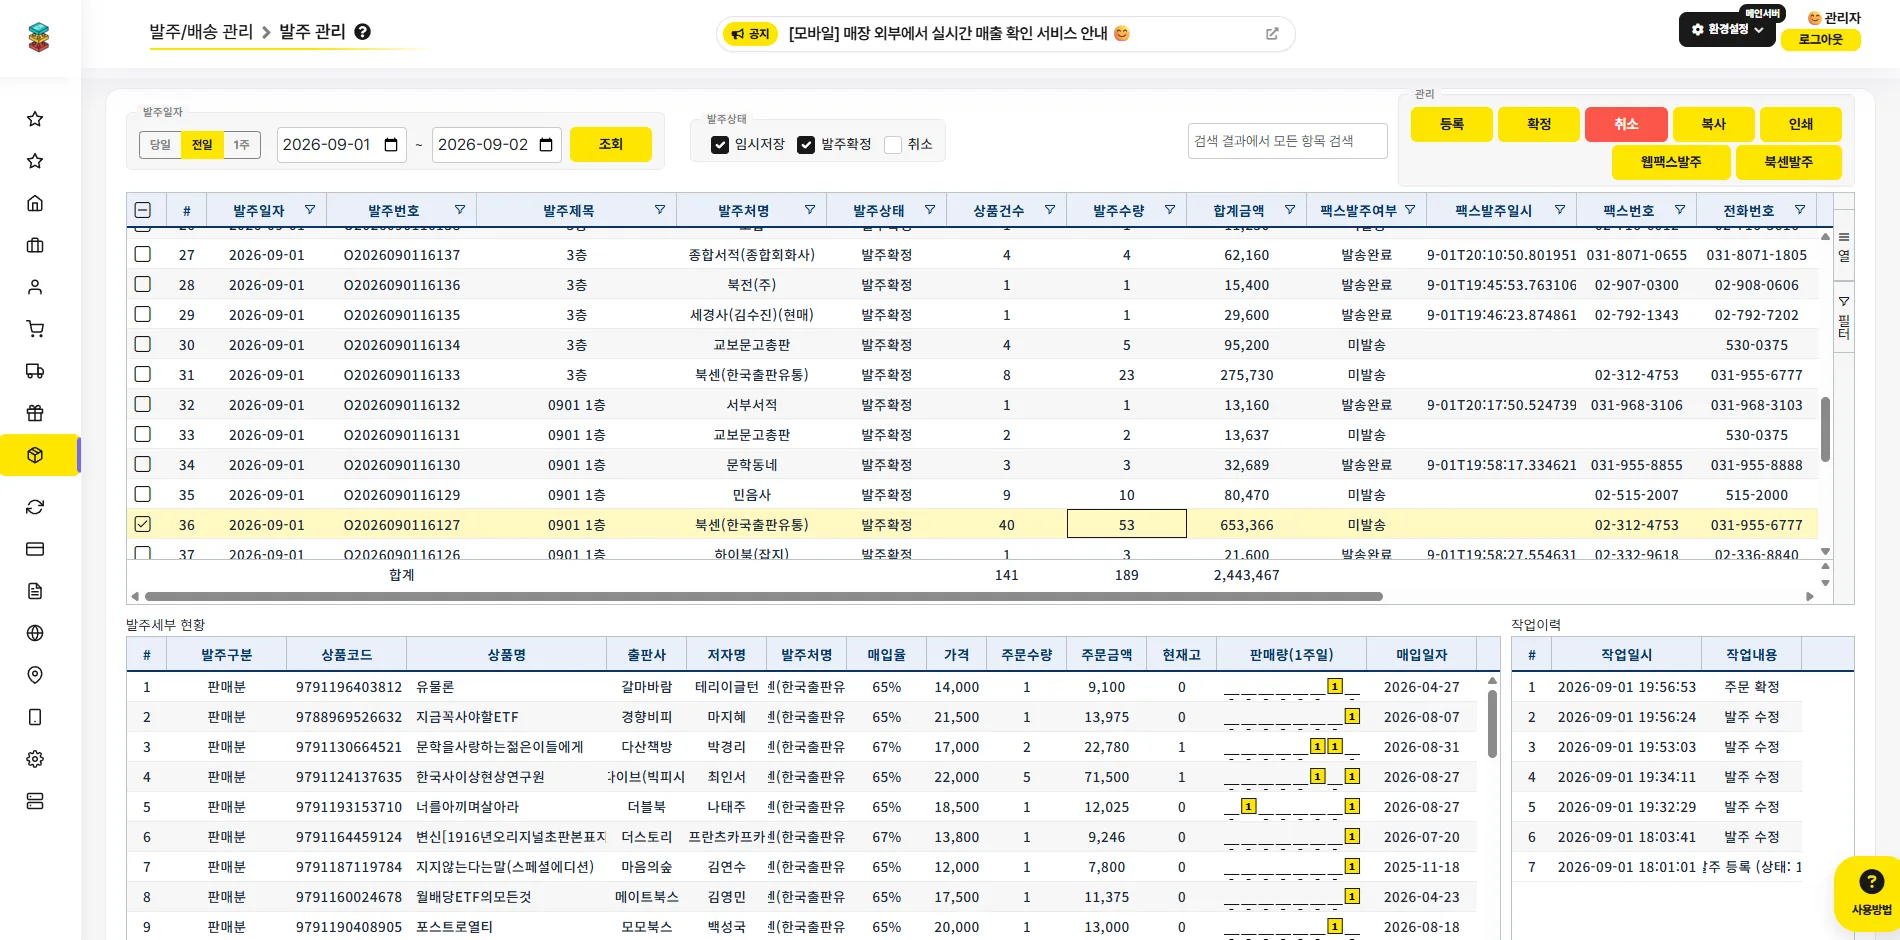The image size is (1900, 940).
Task: Click the sync refresh sidebar icon
Action: [x=35, y=507]
